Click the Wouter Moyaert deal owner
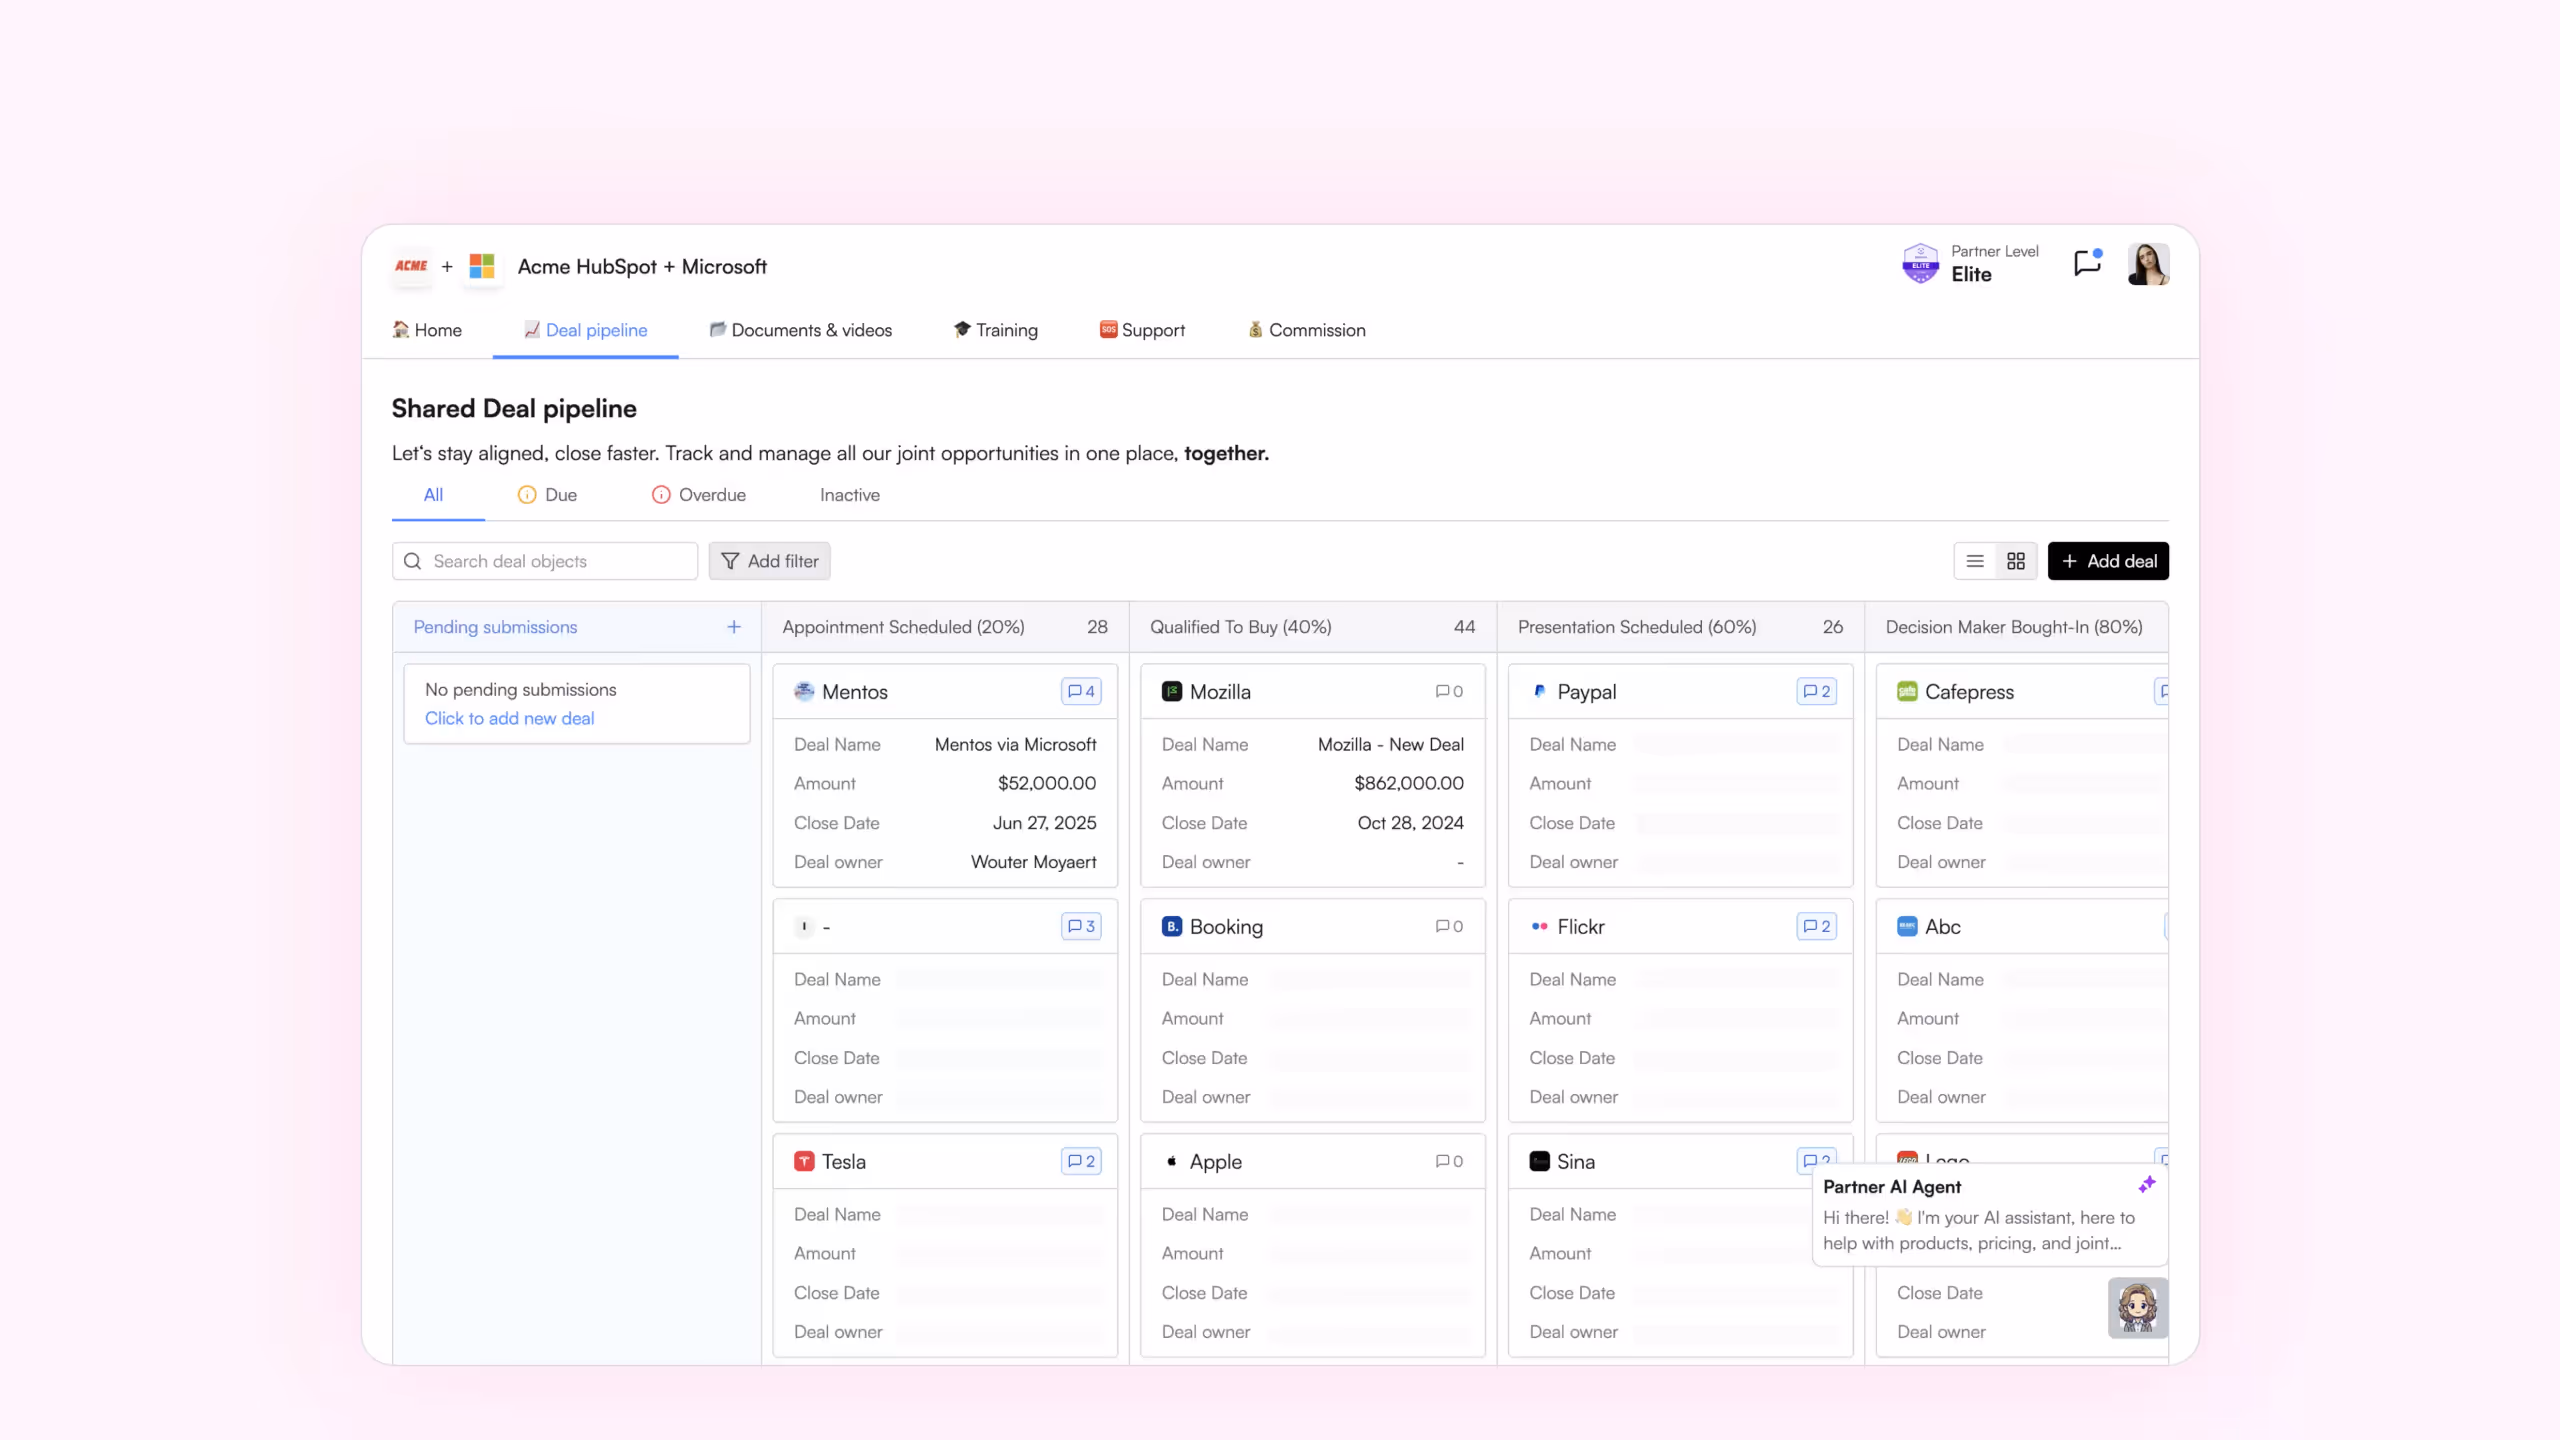The height and width of the screenshot is (1440, 2560). click(x=1034, y=862)
